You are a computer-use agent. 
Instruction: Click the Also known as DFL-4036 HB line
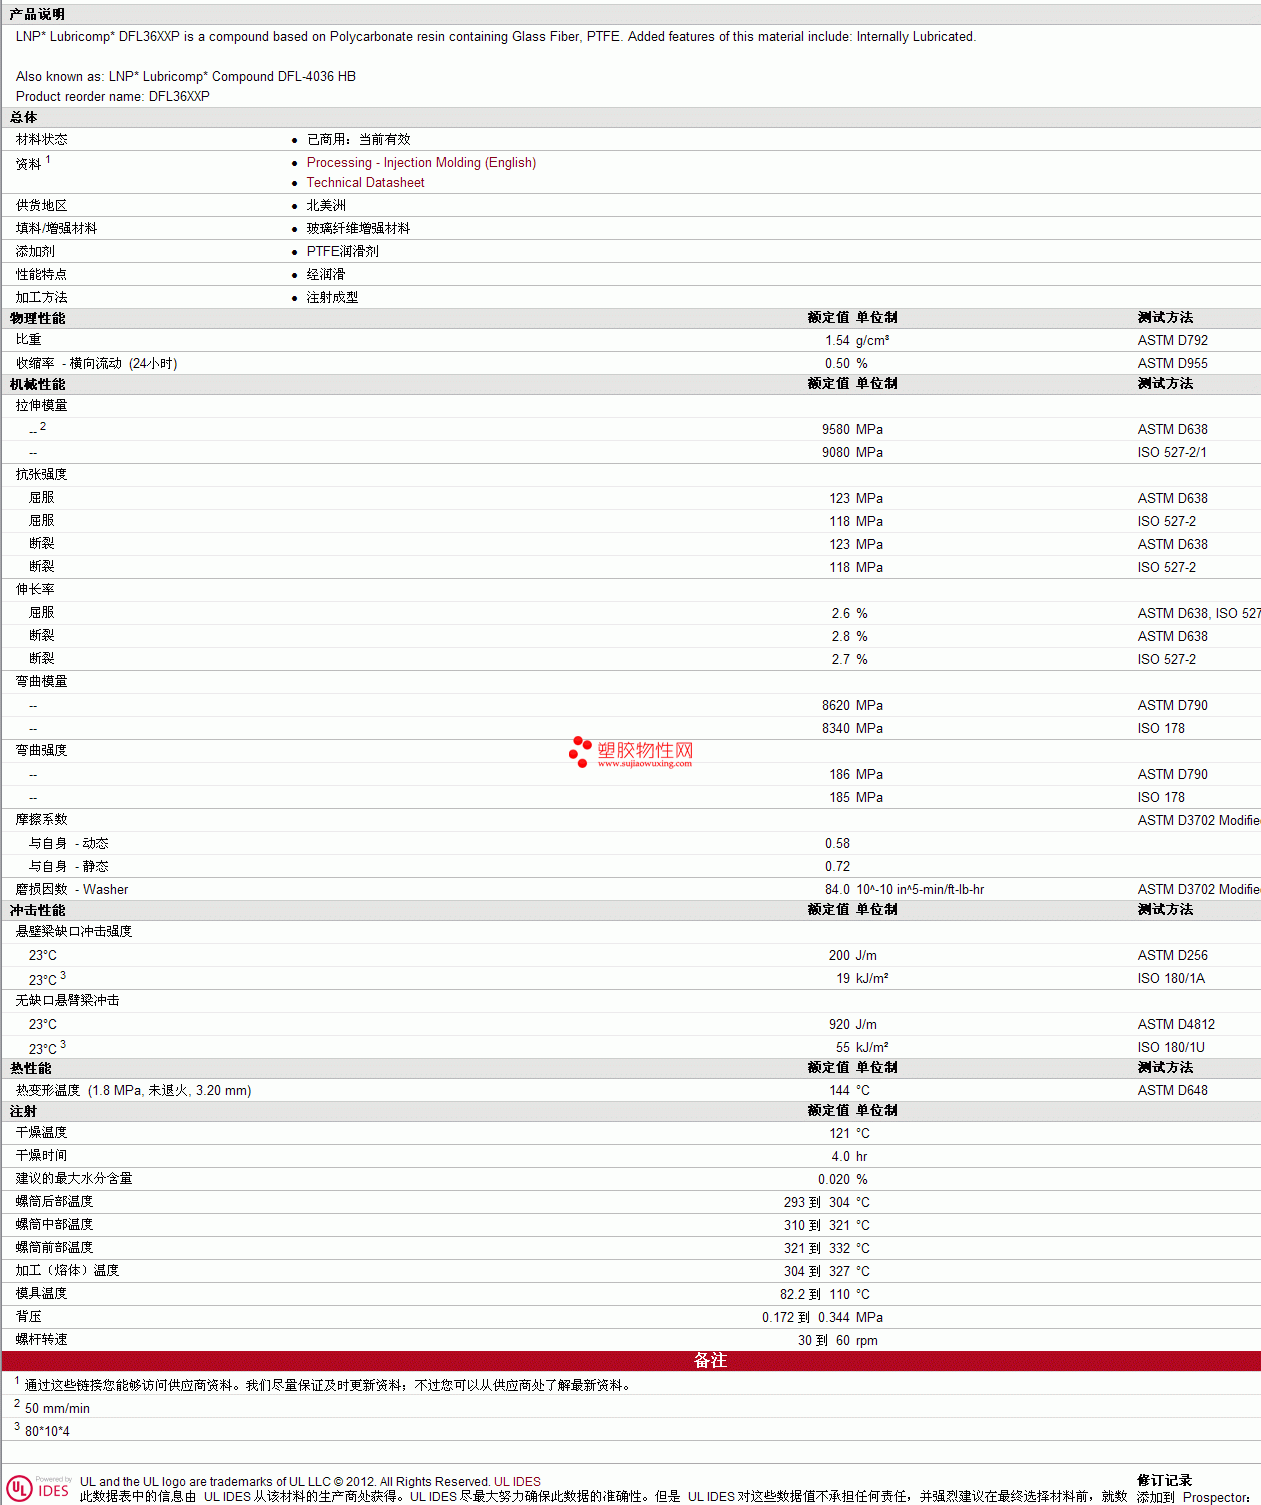[186, 76]
